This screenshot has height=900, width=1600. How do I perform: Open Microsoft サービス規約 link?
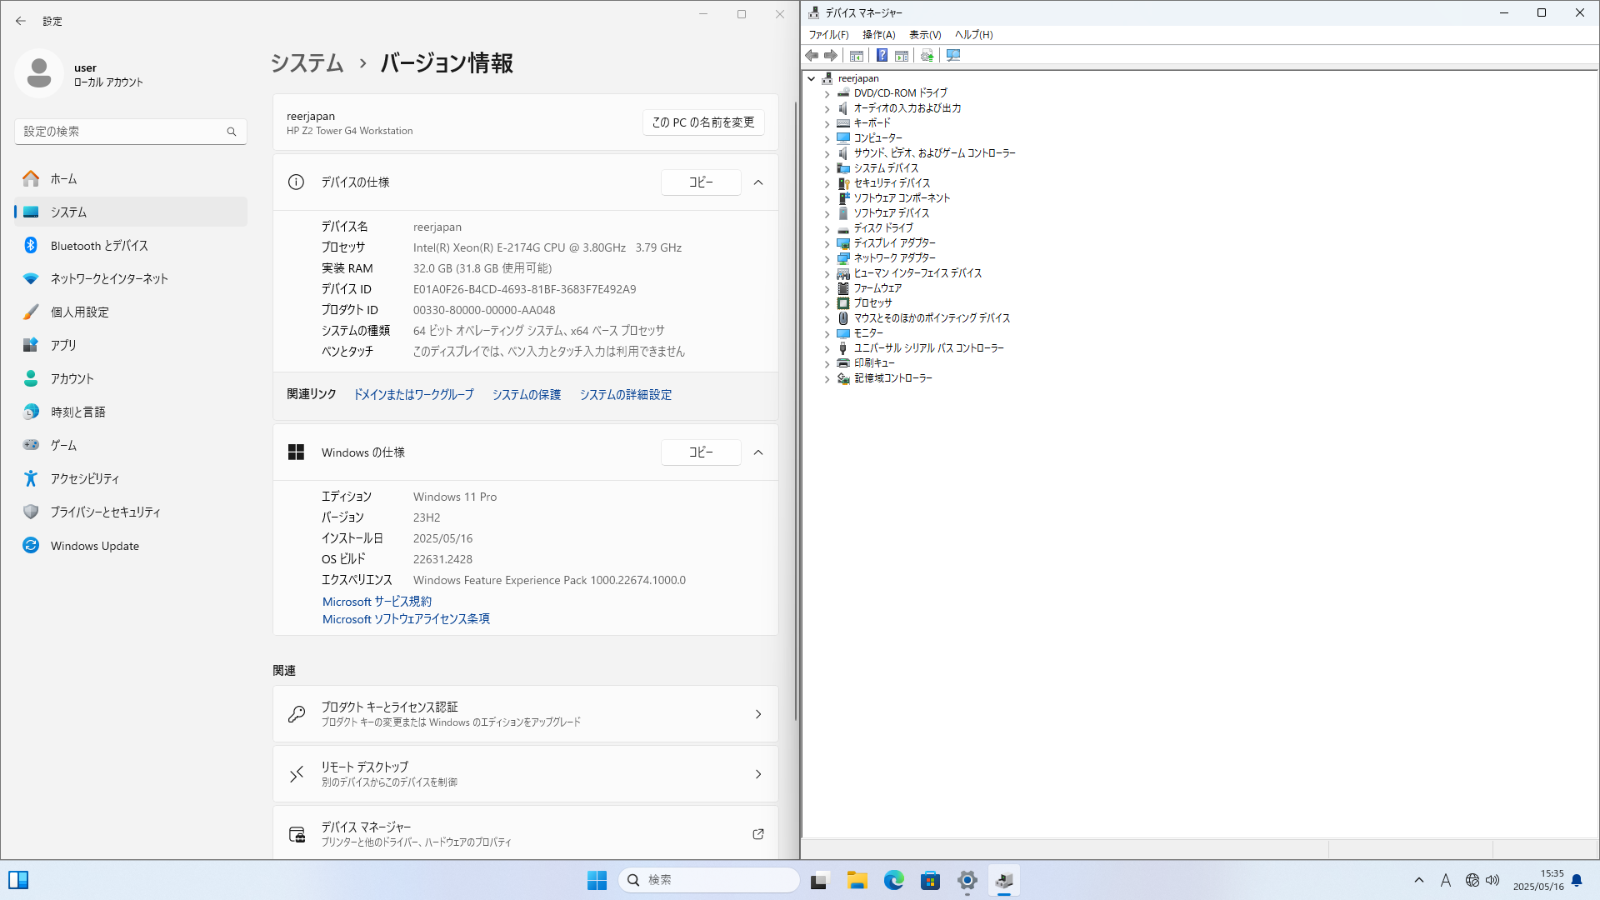(377, 602)
